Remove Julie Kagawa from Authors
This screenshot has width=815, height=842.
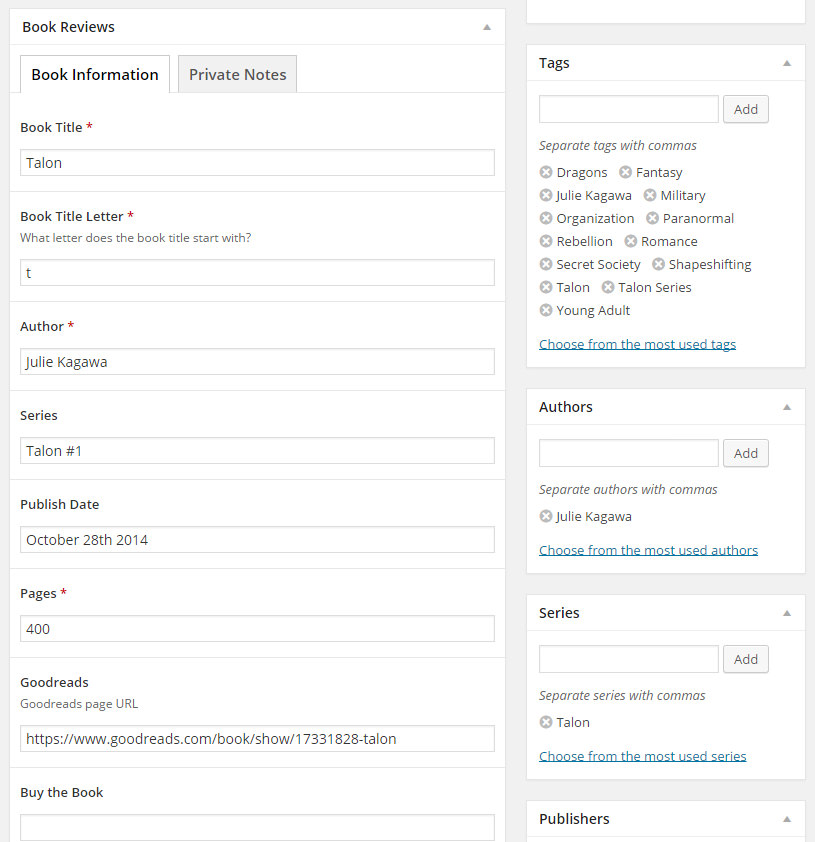pos(546,516)
